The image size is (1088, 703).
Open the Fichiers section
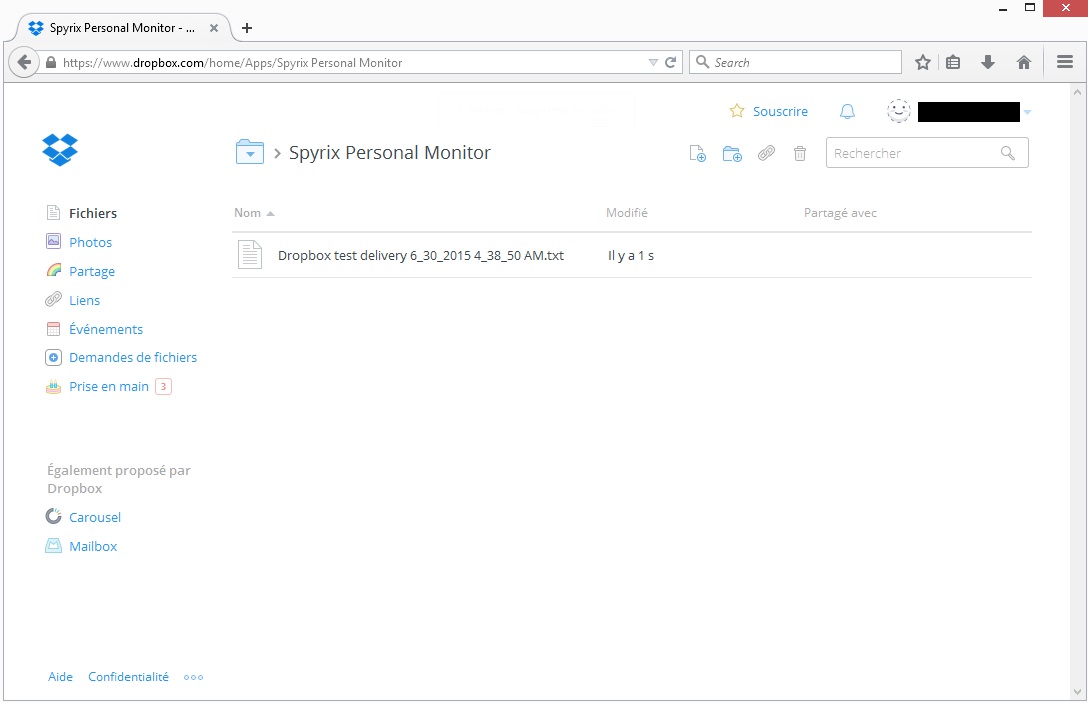(93, 213)
